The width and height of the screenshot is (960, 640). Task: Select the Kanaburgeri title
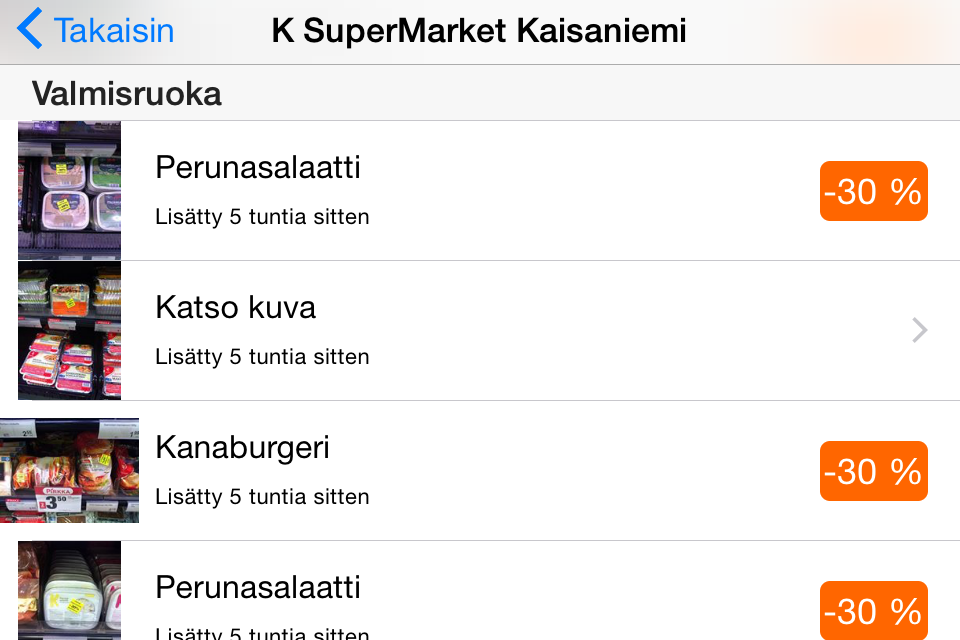[x=242, y=448]
